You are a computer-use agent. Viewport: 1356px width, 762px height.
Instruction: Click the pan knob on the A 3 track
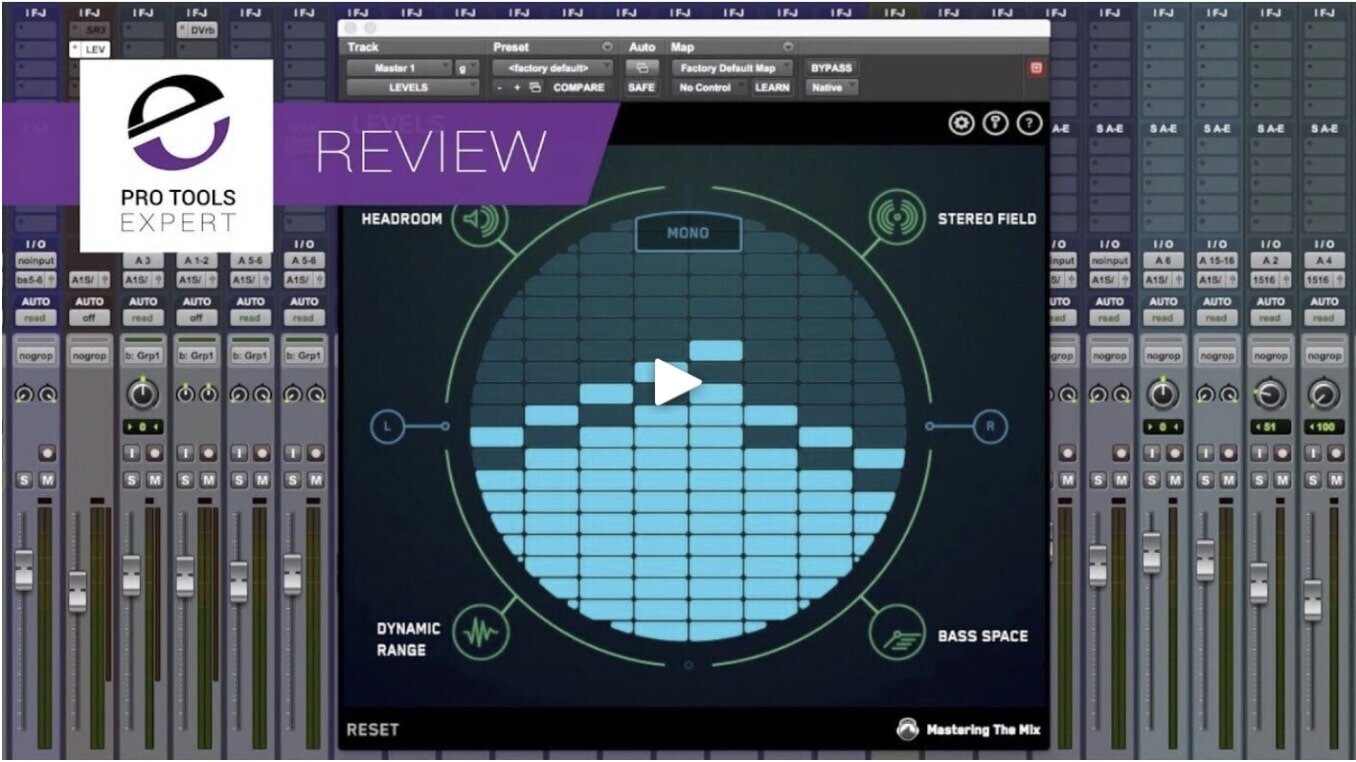(143, 394)
